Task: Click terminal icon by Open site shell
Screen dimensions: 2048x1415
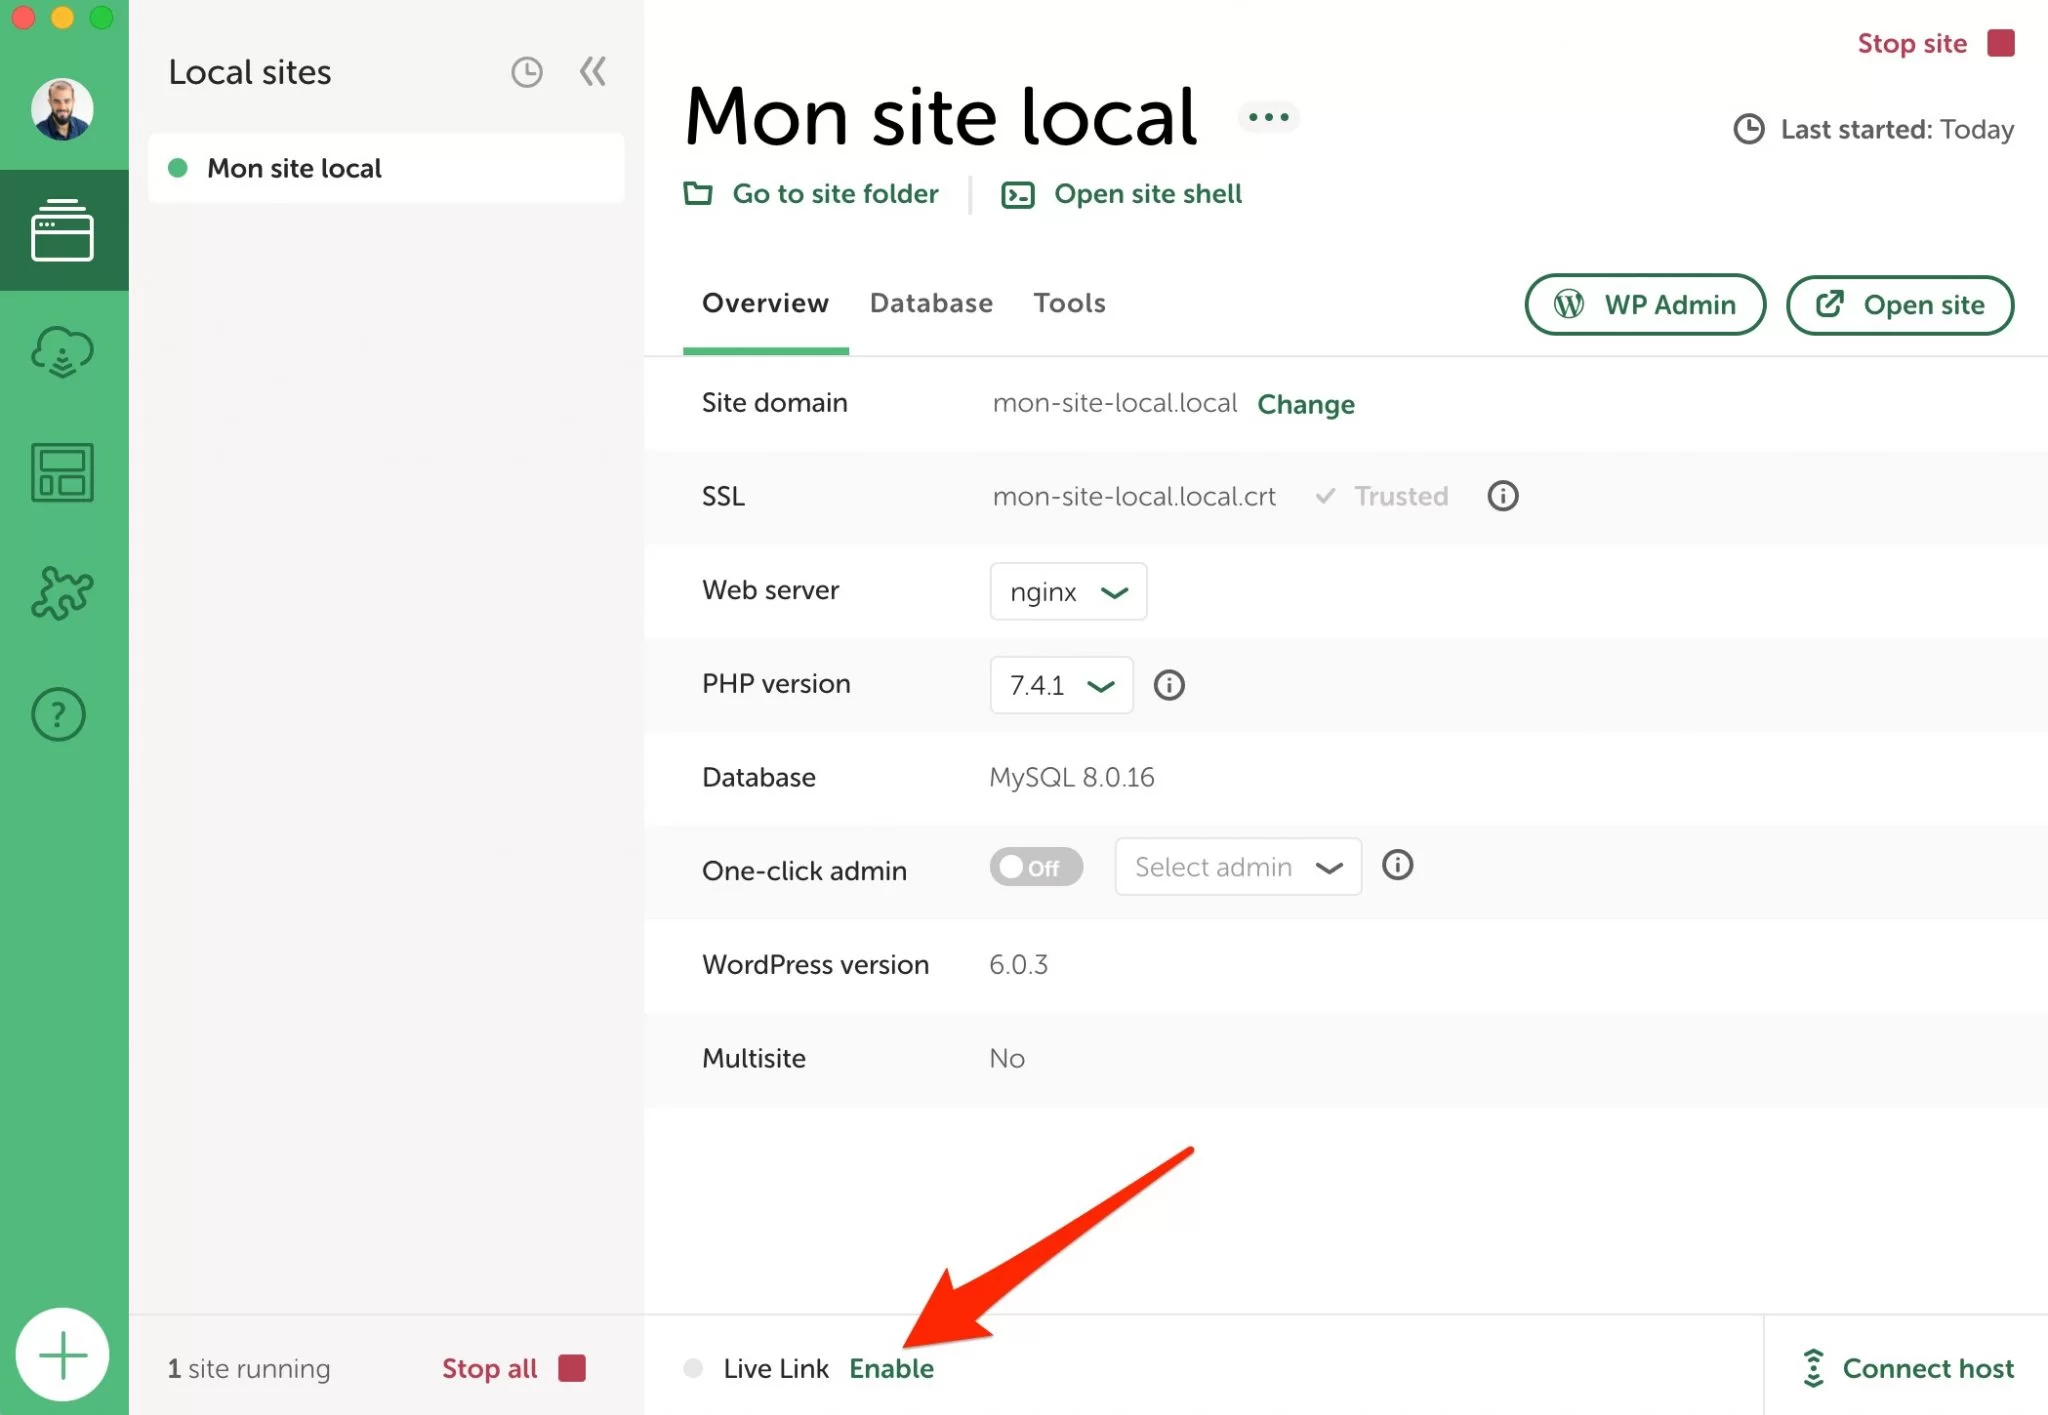Action: (1018, 194)
